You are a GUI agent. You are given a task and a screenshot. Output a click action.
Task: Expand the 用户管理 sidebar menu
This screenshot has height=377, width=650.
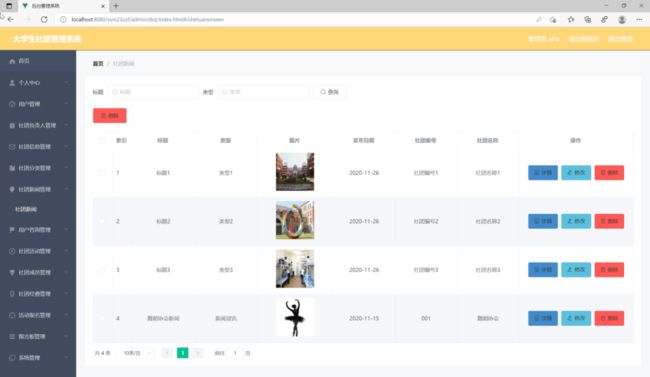(x=38, y=104)
